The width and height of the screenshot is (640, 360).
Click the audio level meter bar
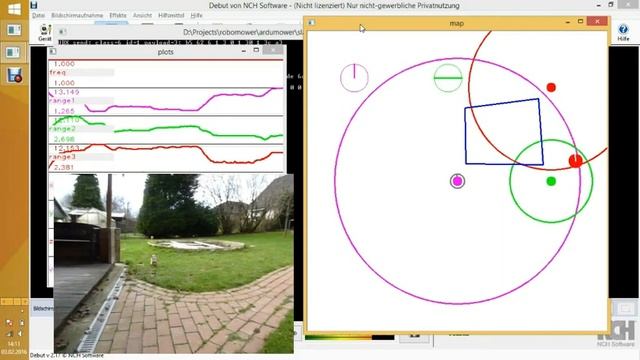pyautogui.click(x=350, y=338)
